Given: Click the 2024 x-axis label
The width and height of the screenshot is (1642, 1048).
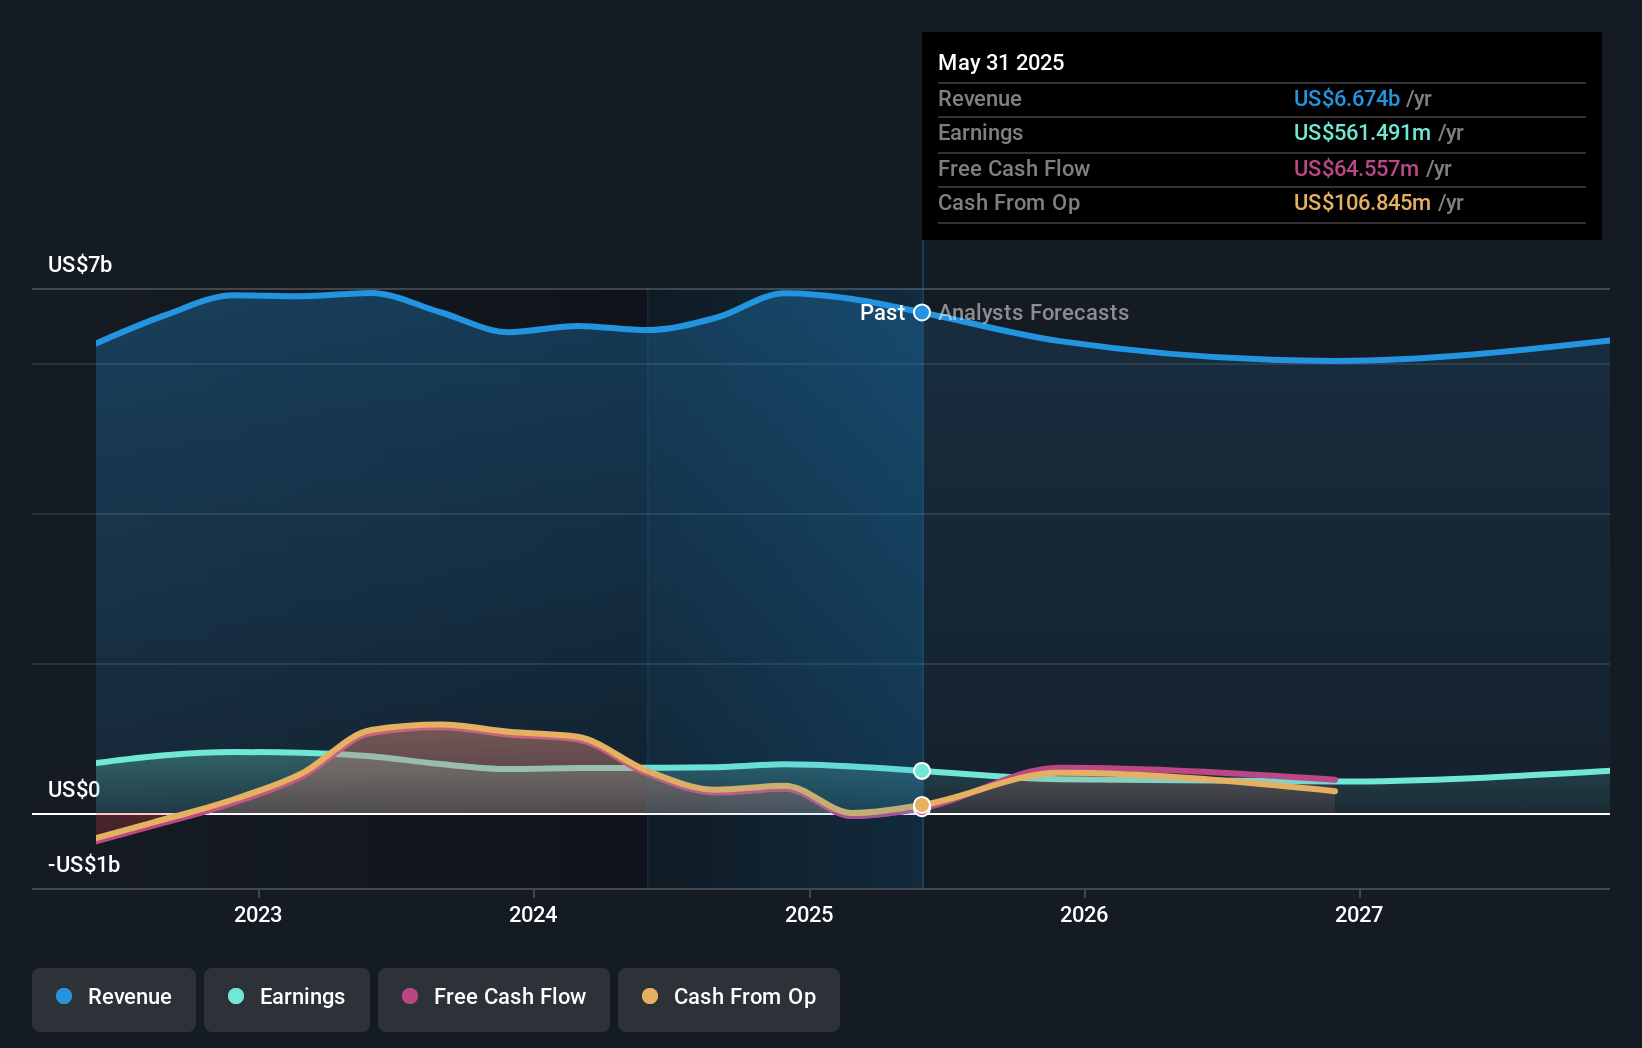Looking at the screenshot, I should pos(533,914).
